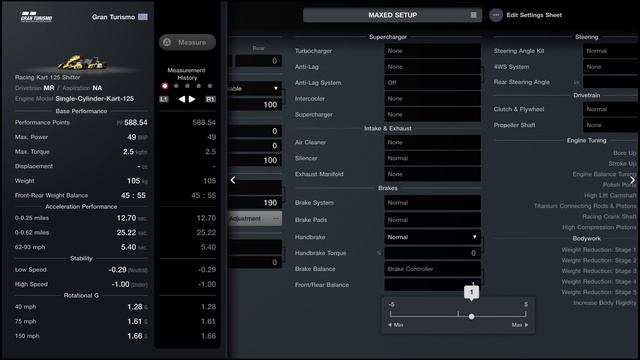The image size is (640, 360).
Task: Click the Measure button
Action: pos(187,42)
